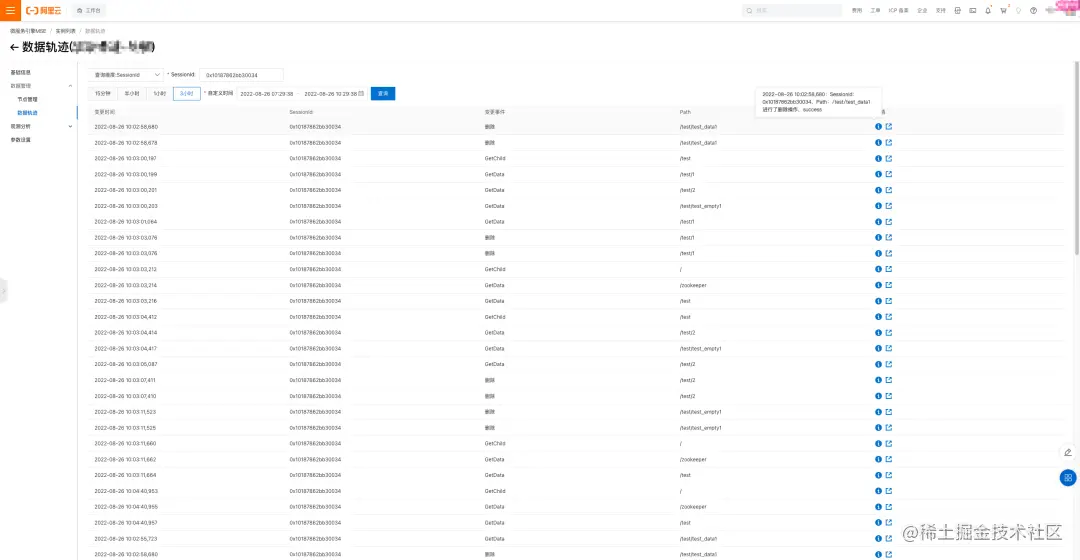This screenshot has height=560, width=1080.
Task: Expand the 观测分析 sidebar group
Action: pos(70,127)
